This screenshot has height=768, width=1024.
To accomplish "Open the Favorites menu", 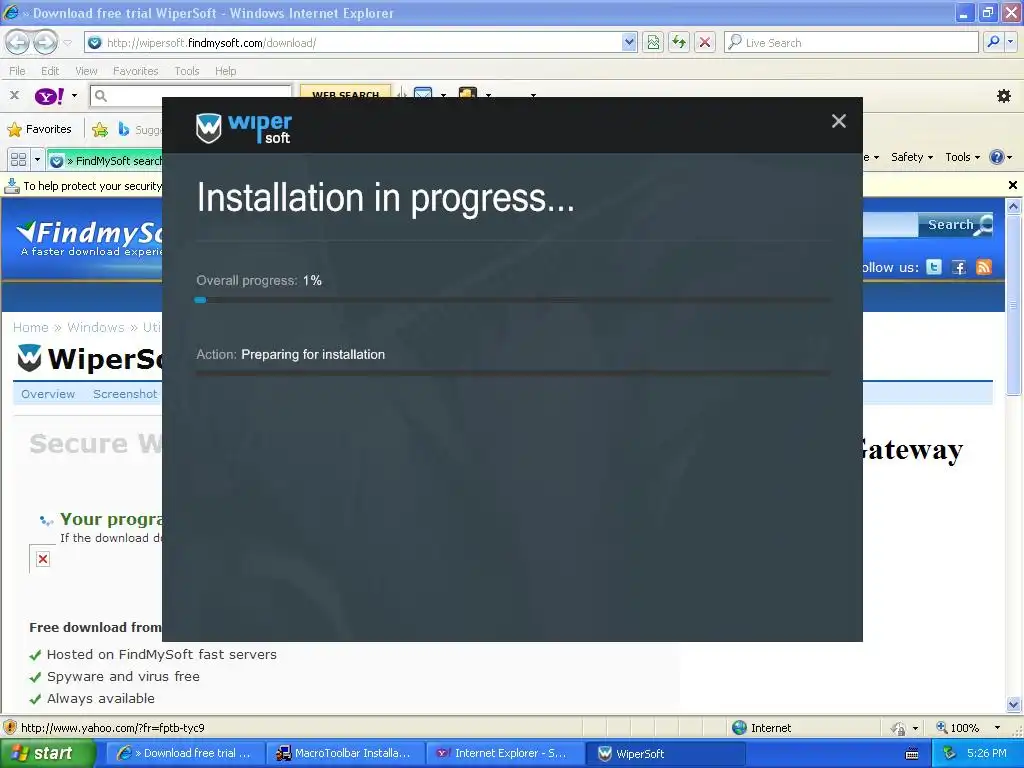I will [135, 71].
